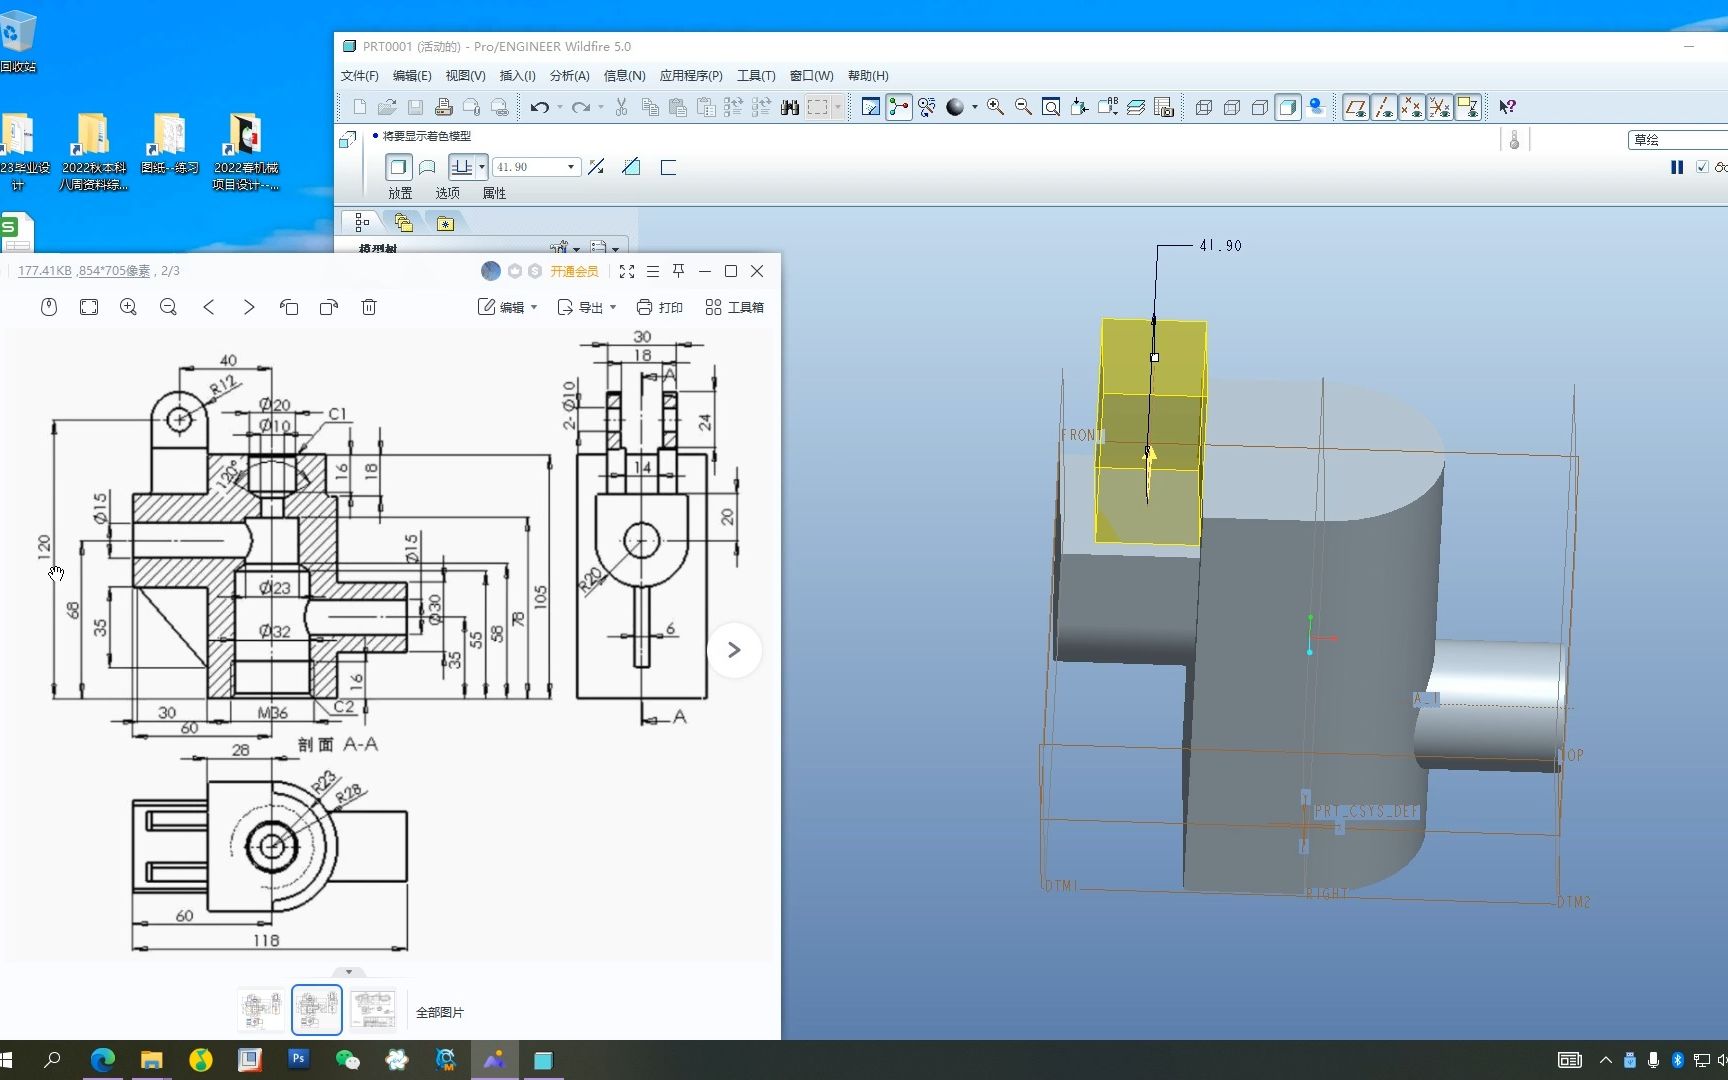Select extrude as surface option
Image resolution: width=1728 pixels, height=1080 pixels.
(427, 167)
